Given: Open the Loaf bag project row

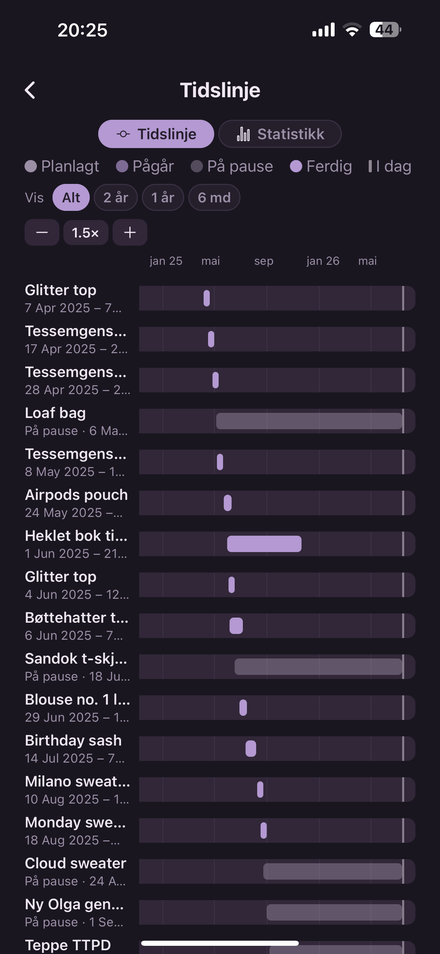Looking at the screenshot, I should pos(220,421).
